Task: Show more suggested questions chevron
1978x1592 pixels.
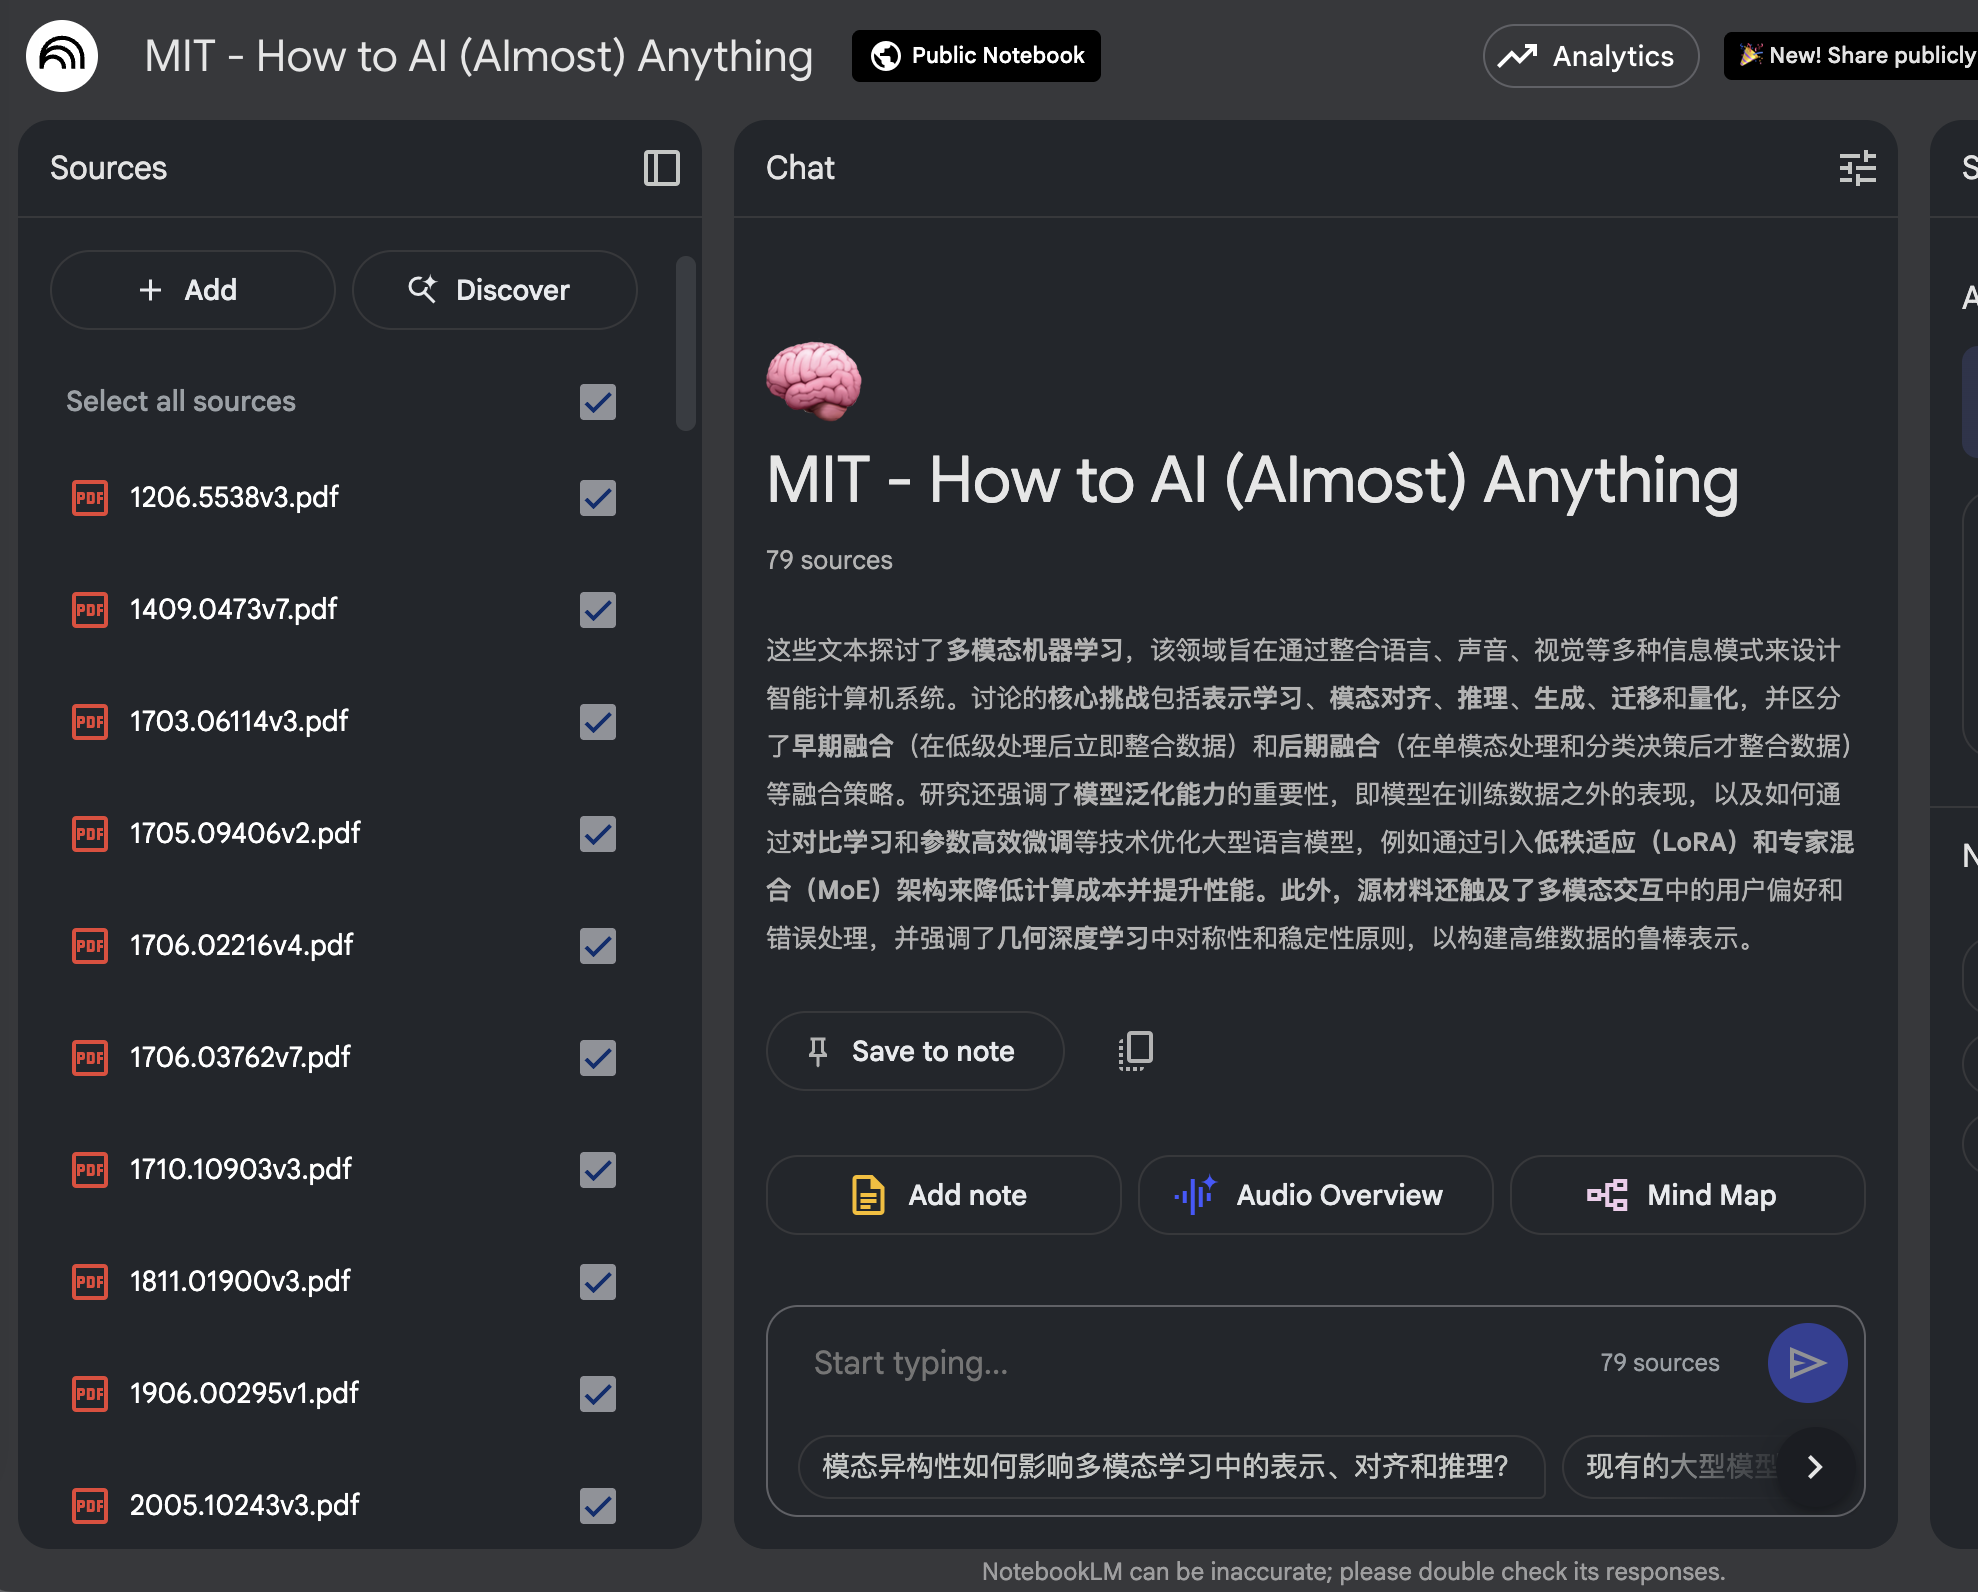Action: click(1815, 1467)
